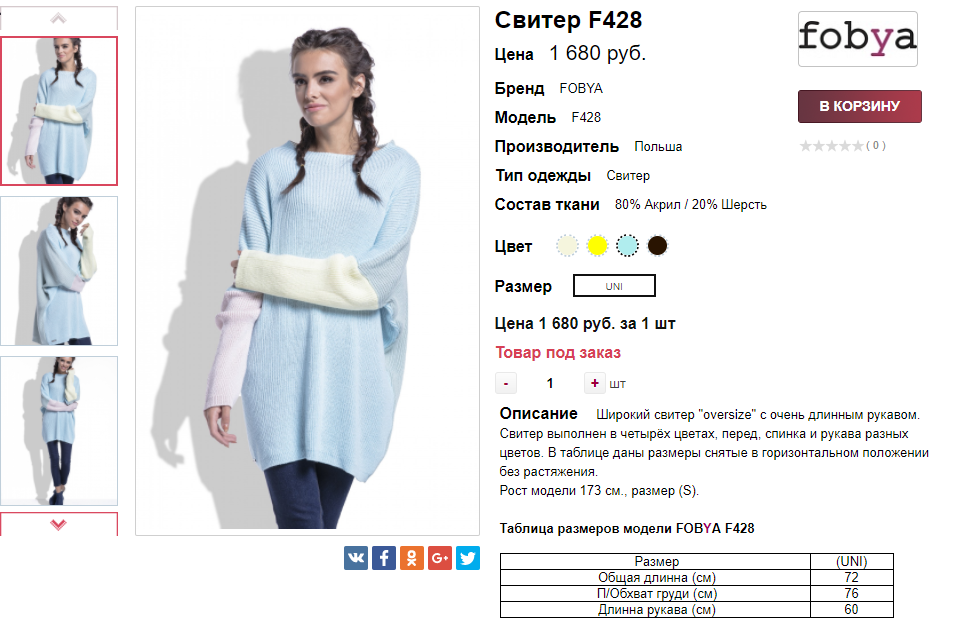Image resolution: width=958 pixels, height=619 pixels.
Task: View the second thumbnail with the raised sleeve
Action: click(x=59, y=271)
